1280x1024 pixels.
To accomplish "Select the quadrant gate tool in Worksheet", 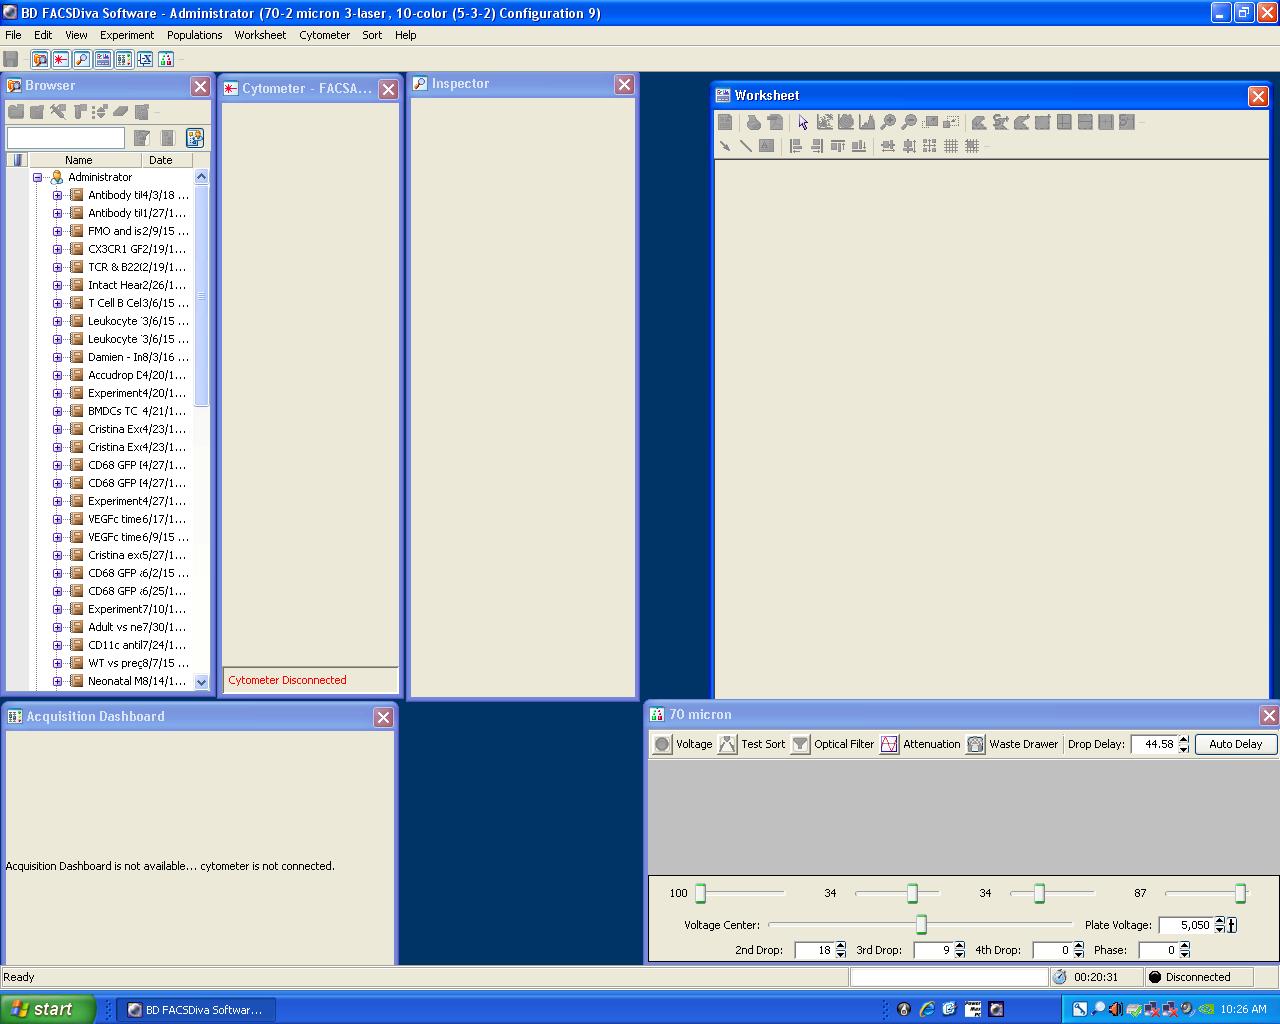I will click(x=1064, y=122).
